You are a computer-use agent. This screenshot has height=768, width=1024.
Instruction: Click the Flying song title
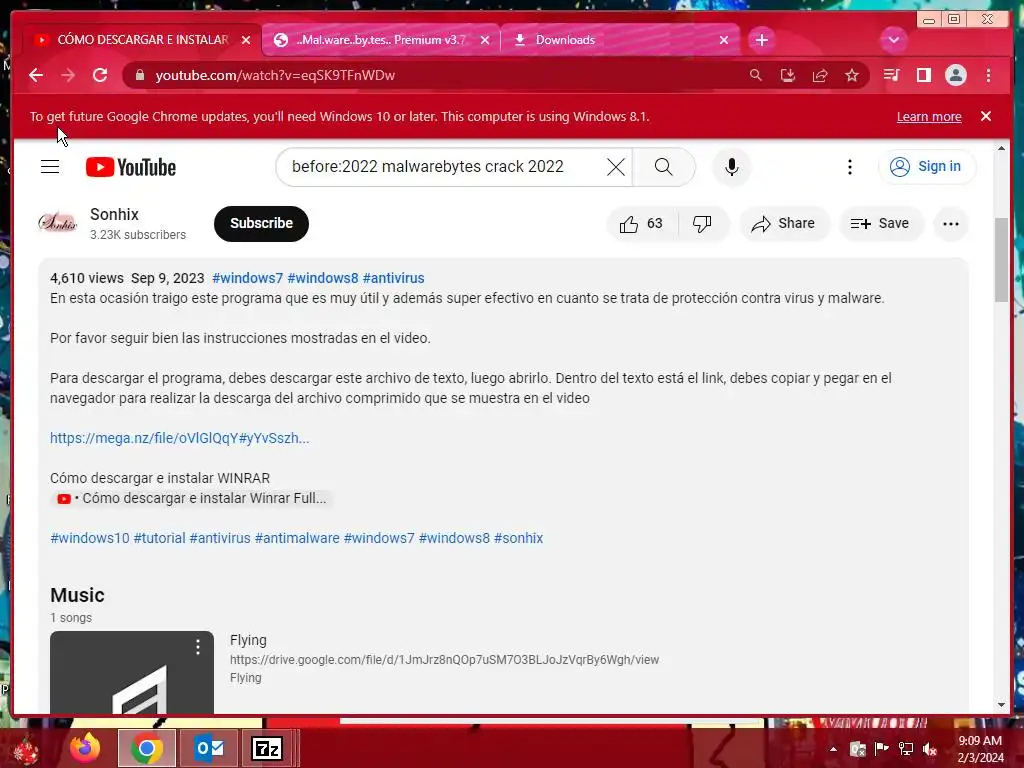[248, 640]
